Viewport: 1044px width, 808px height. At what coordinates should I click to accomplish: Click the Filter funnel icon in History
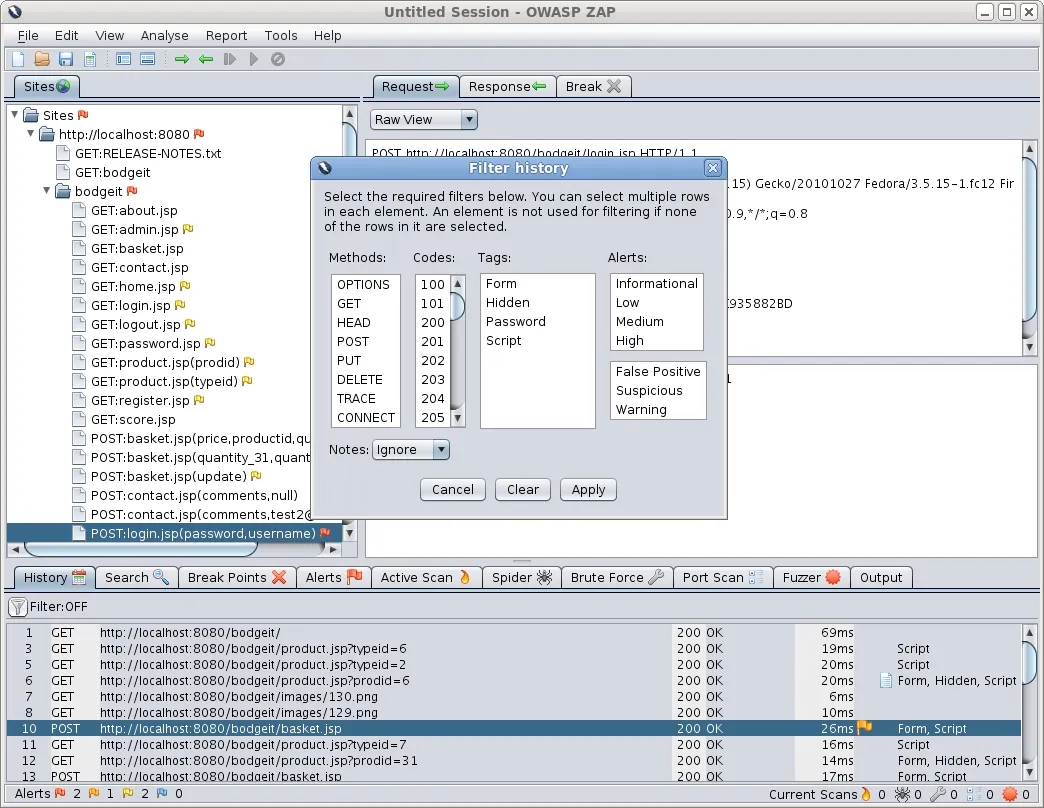coord(17,606)
